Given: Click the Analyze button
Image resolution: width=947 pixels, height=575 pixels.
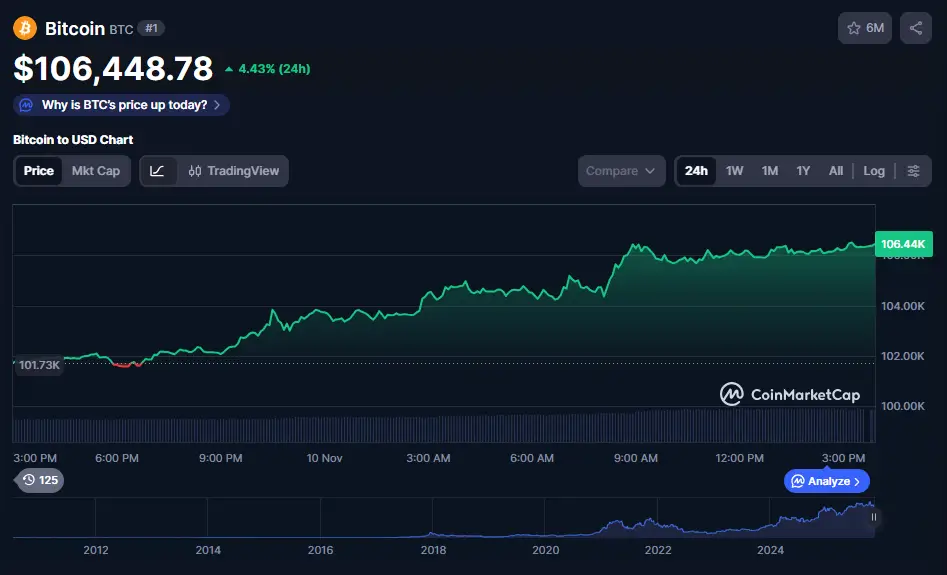Looking at the screenshot, I should point(827,481).
